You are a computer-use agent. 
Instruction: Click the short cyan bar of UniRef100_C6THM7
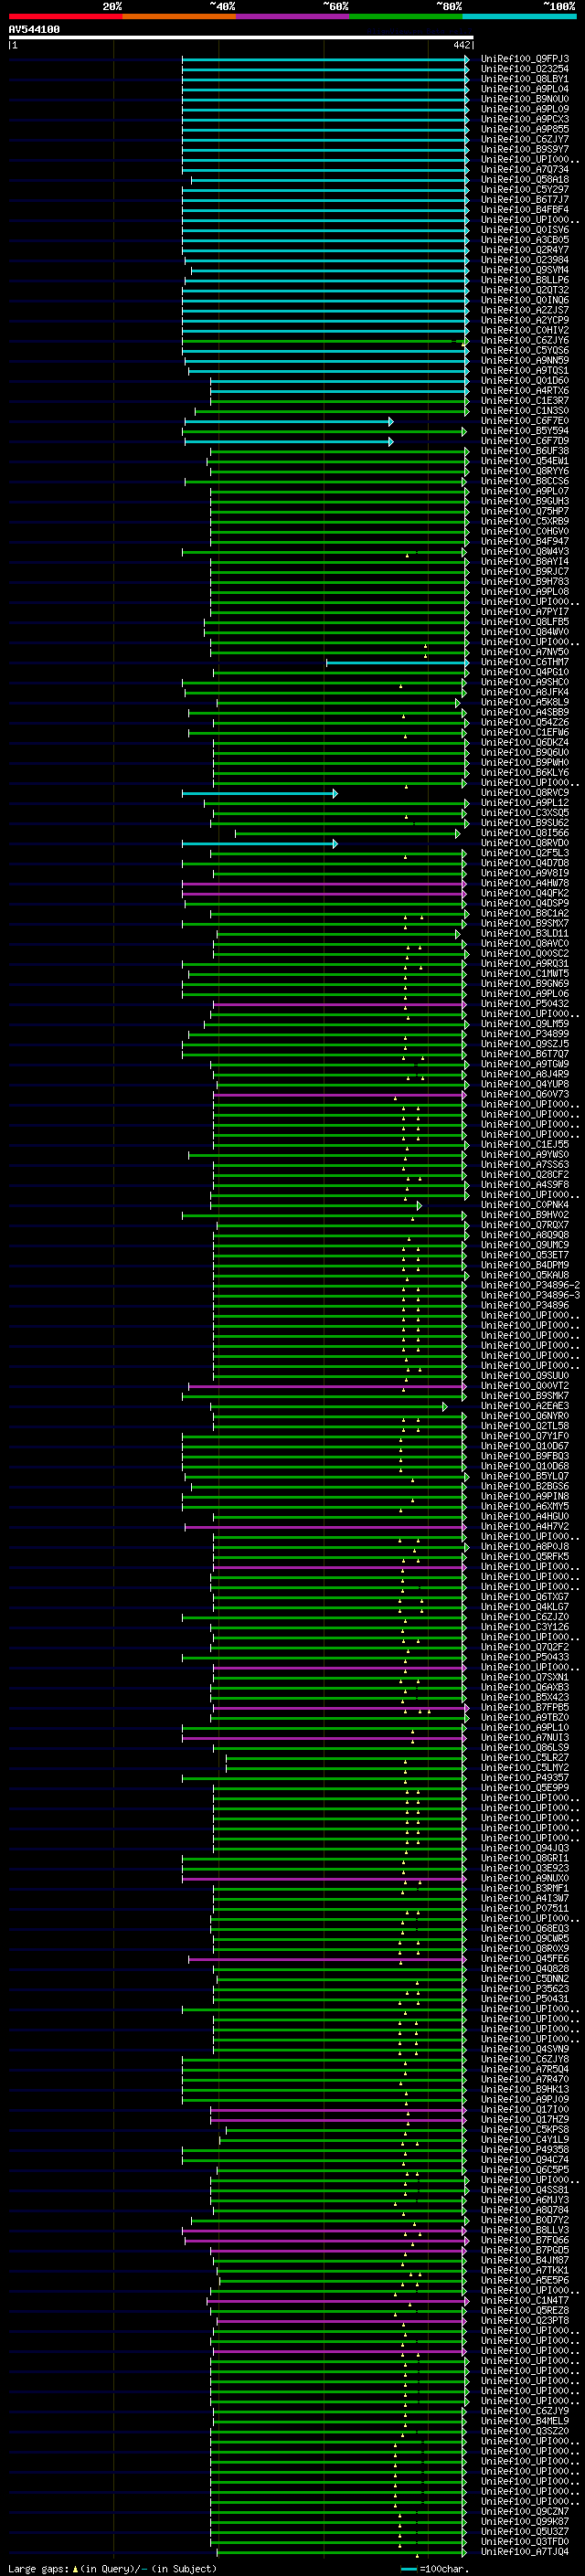coord(397,663)
